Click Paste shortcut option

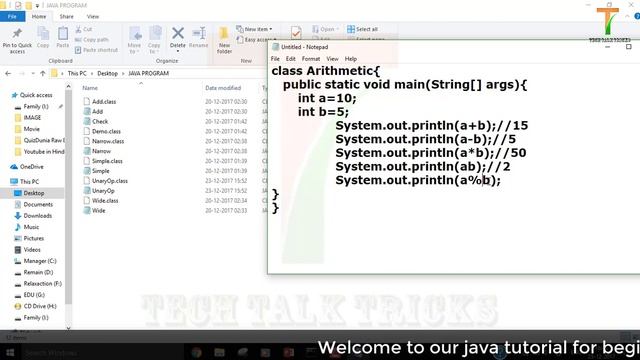click(x=96, y=50)
